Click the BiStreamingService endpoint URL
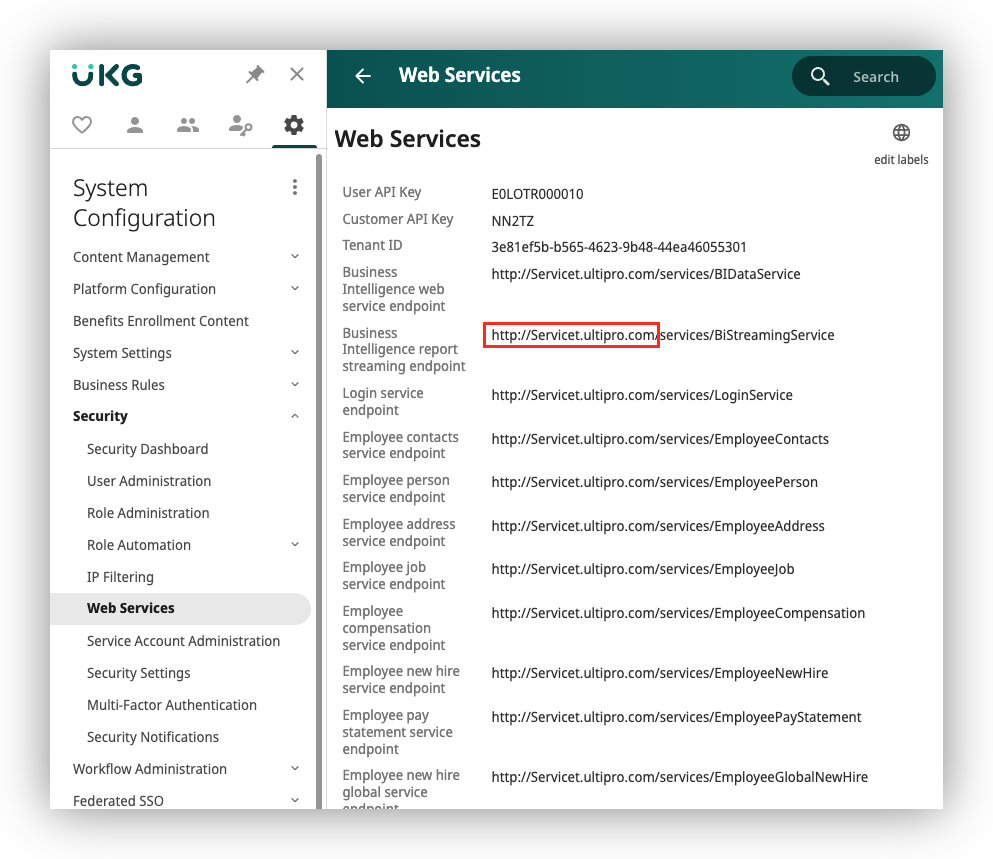The width and height of the screenshot is (993, 859). point(662,335)
